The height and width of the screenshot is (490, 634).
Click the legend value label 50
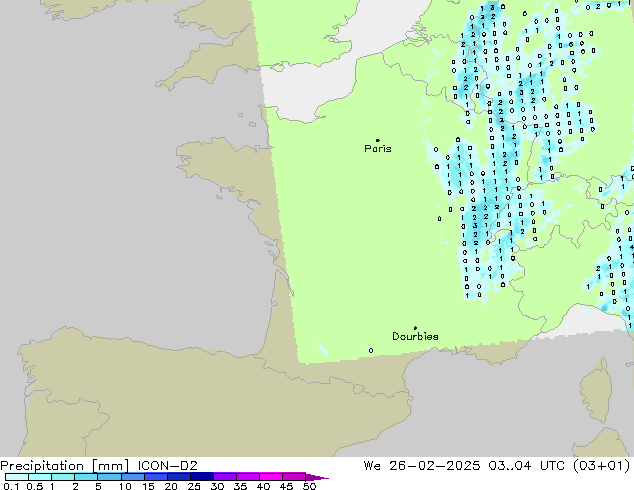pos(309,486)
